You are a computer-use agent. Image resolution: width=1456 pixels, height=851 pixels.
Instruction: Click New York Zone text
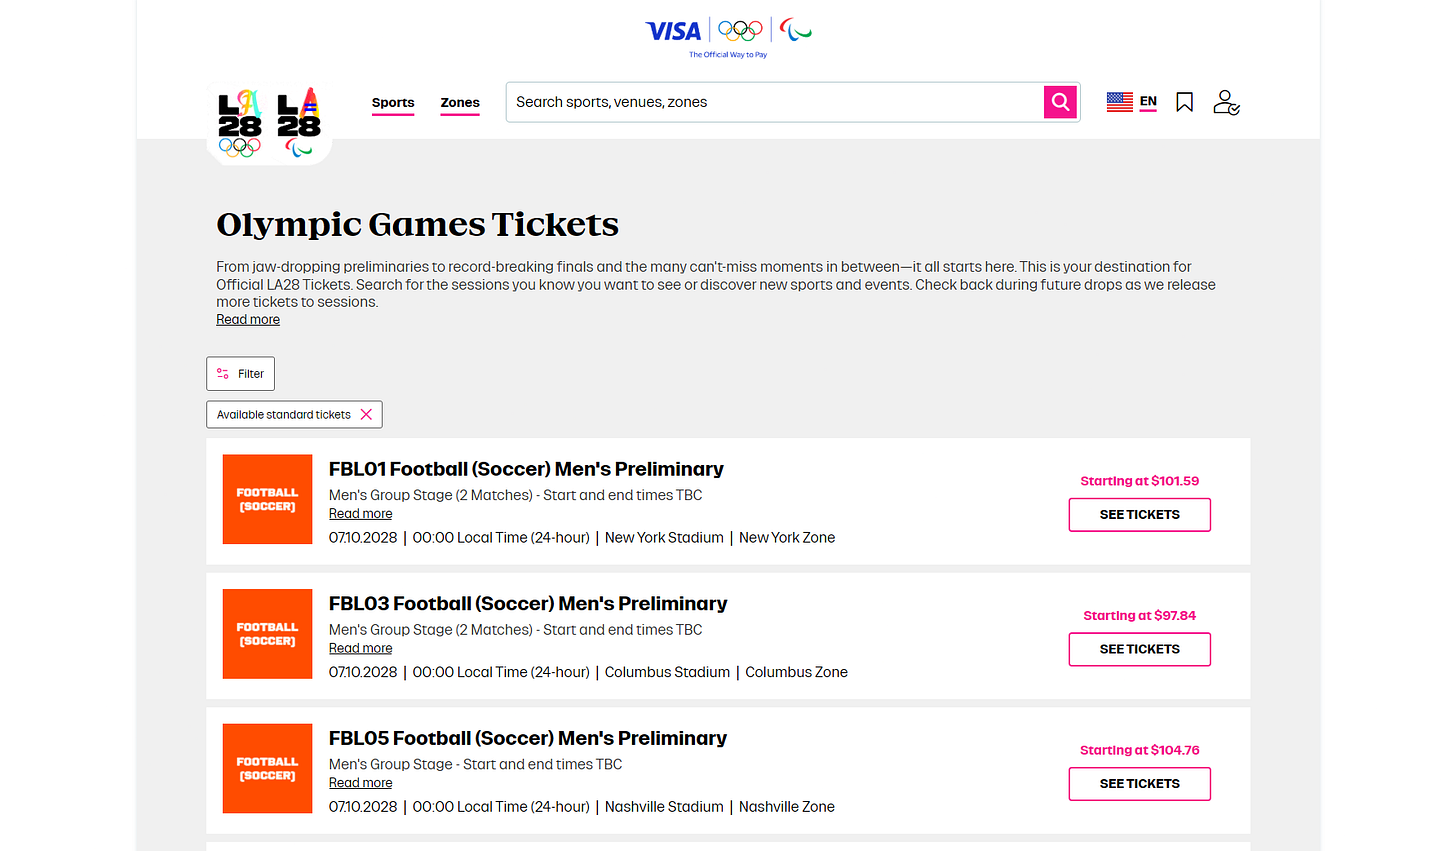(787, 538)
